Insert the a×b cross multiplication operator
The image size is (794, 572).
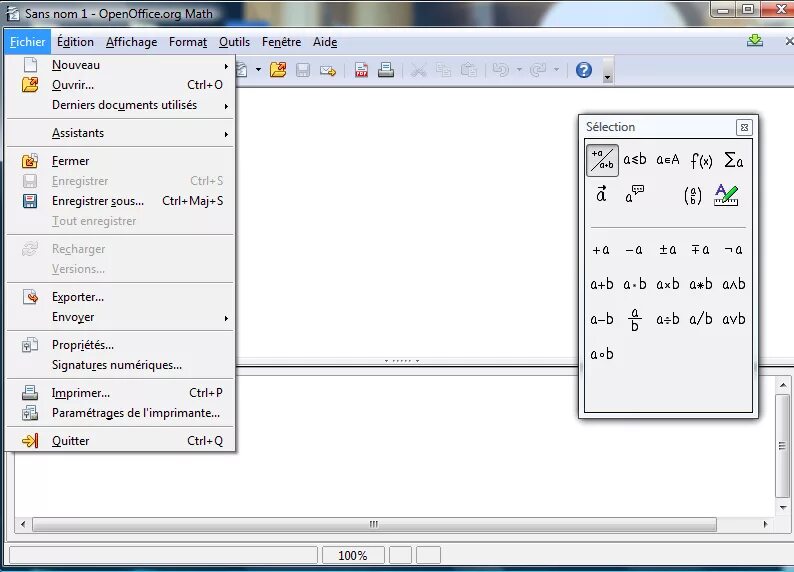pyautogui.click(x=667, y=284)
